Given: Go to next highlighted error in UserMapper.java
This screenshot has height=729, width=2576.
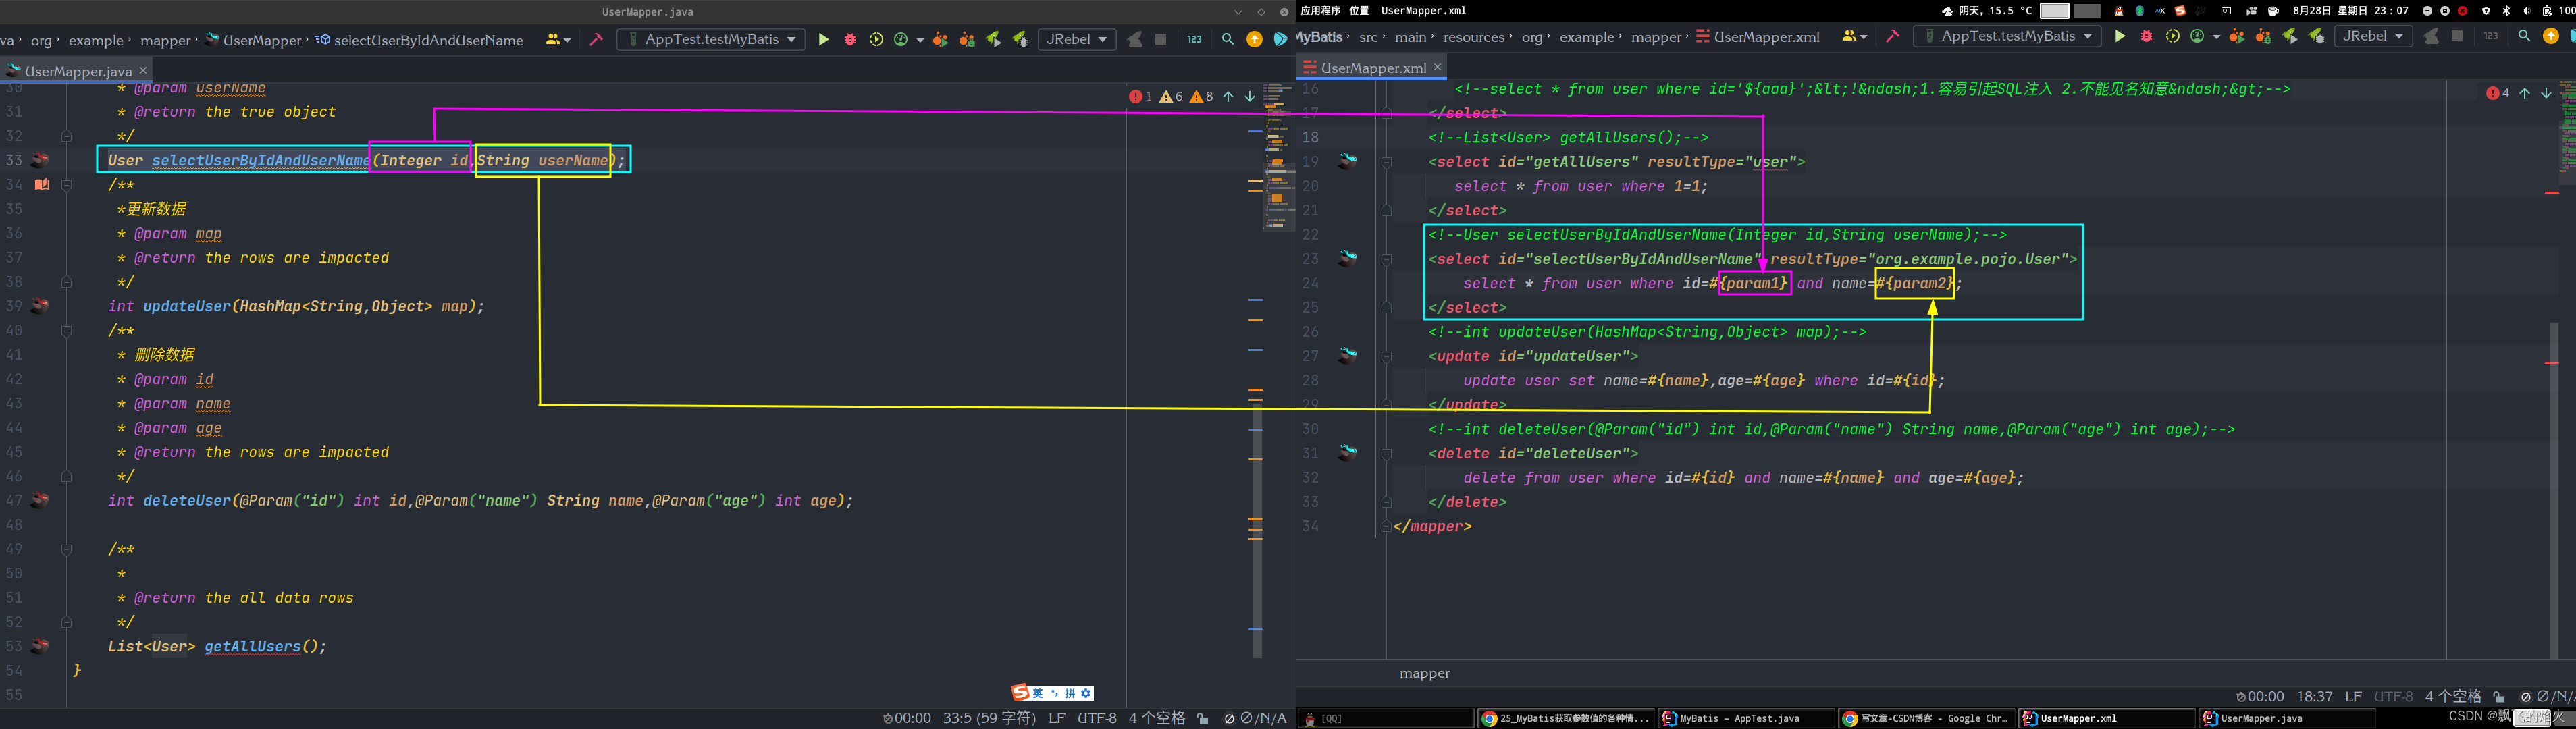Looking at the screenshot, I should pyautogui.click(x=1250, y=97).
